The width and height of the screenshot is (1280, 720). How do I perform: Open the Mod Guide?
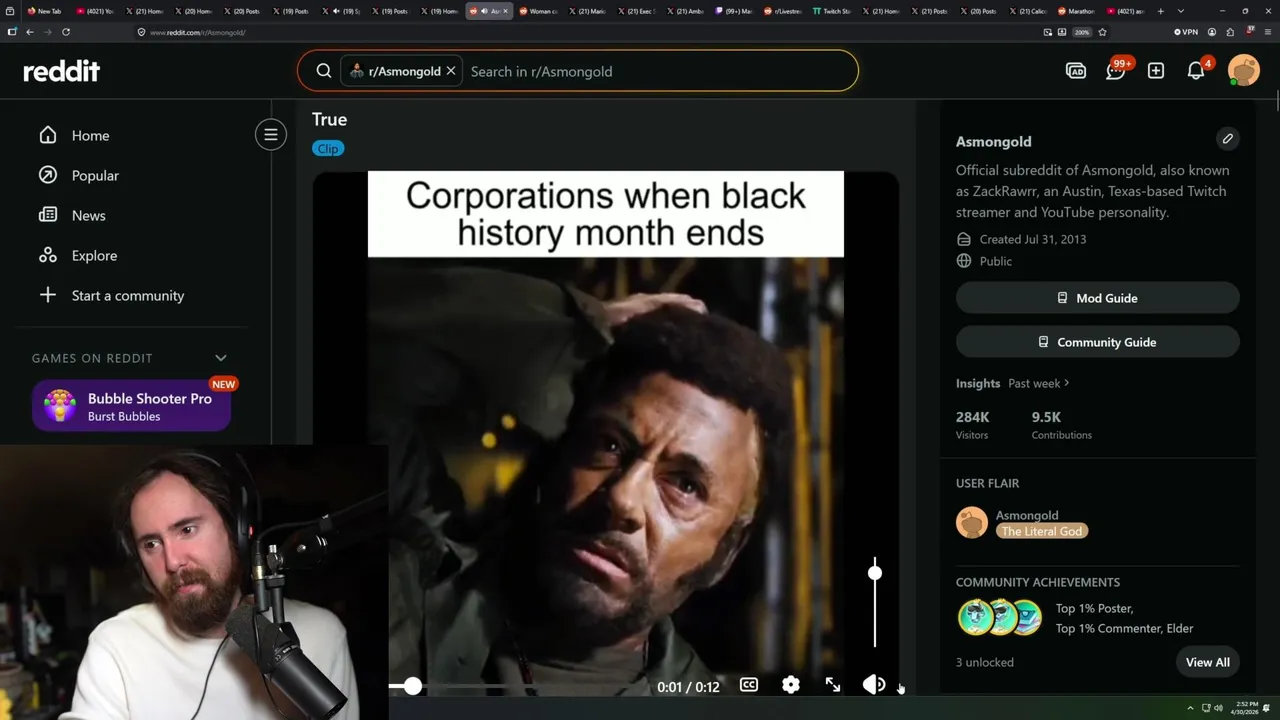[1097, 298]
